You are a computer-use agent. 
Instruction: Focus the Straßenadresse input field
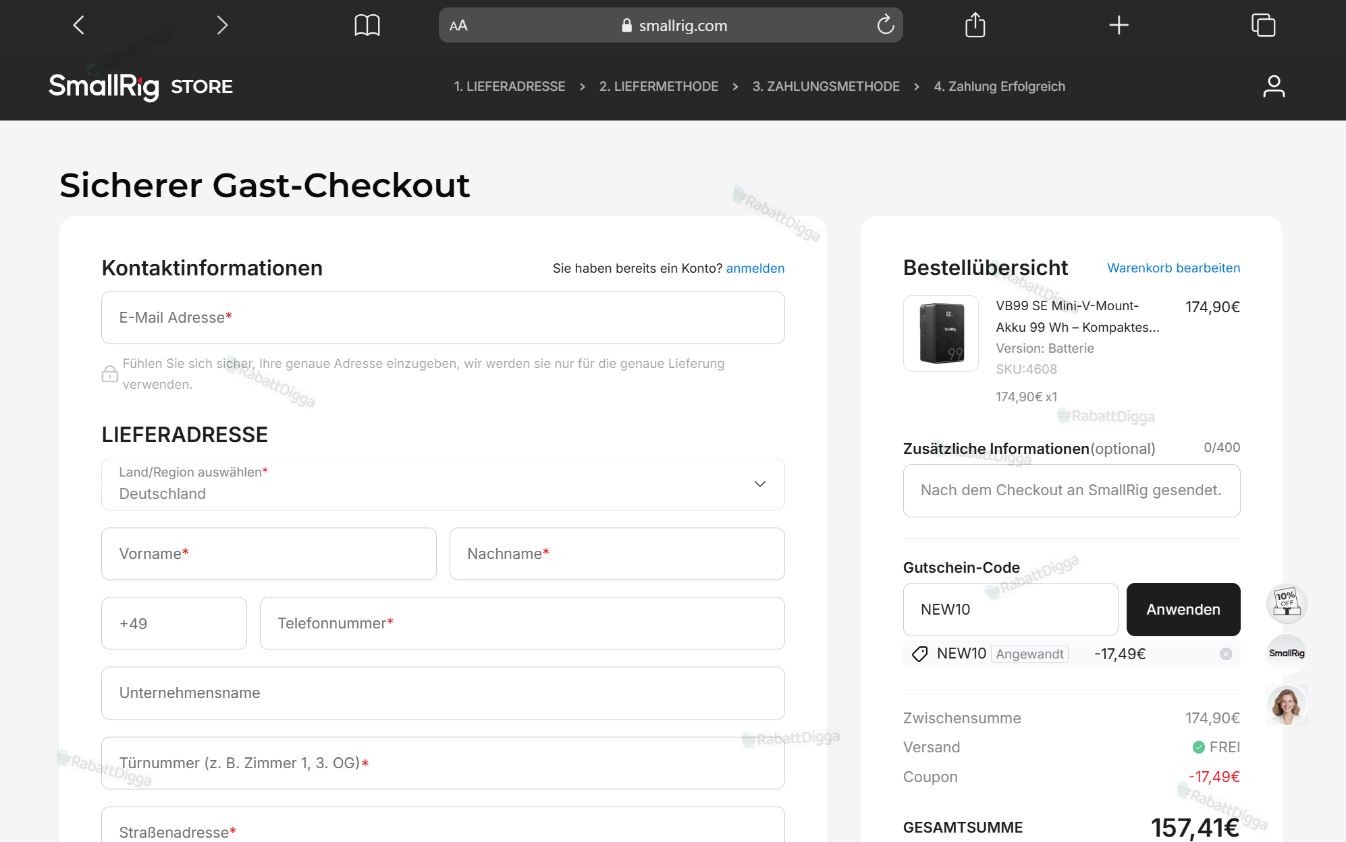443,826
